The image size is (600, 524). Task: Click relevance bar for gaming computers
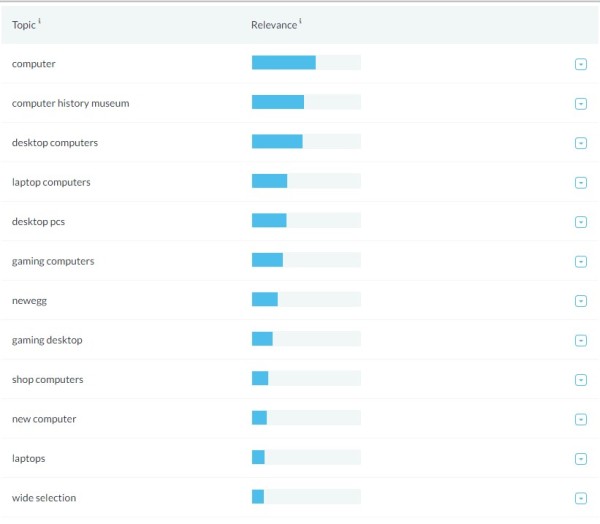pyautogui.click(x=306, y=260)
